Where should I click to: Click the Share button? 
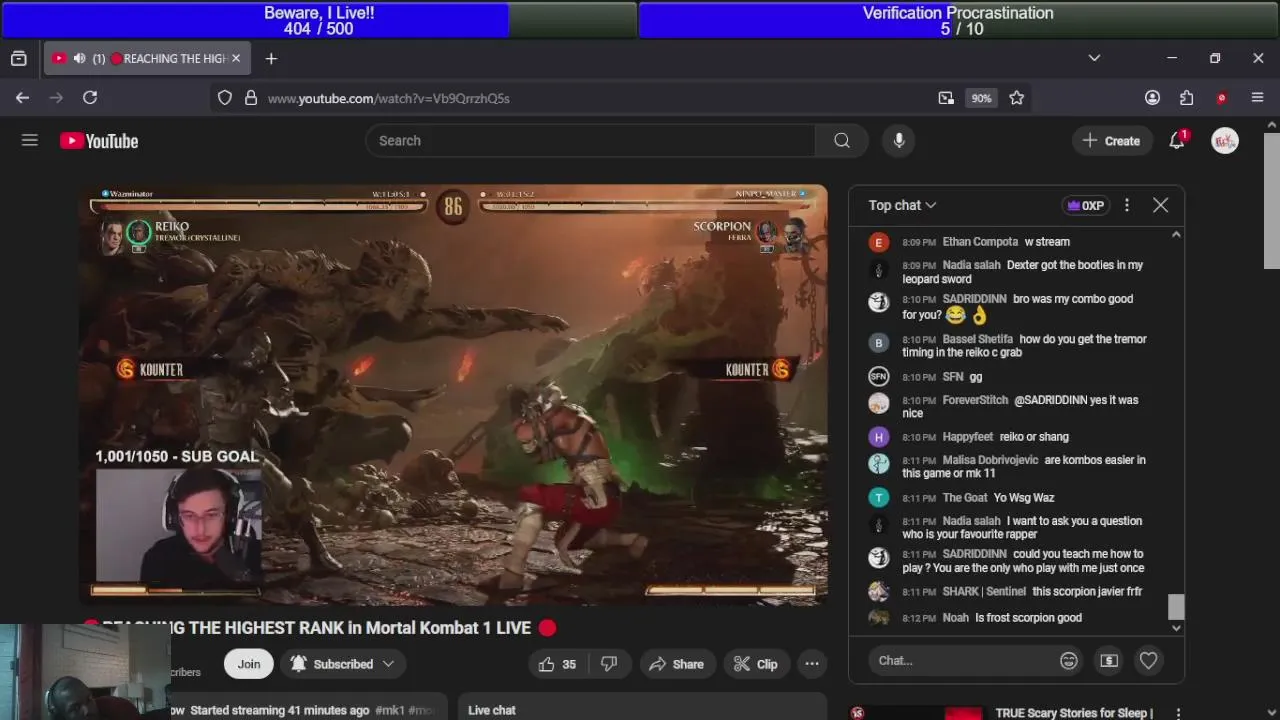676,664
